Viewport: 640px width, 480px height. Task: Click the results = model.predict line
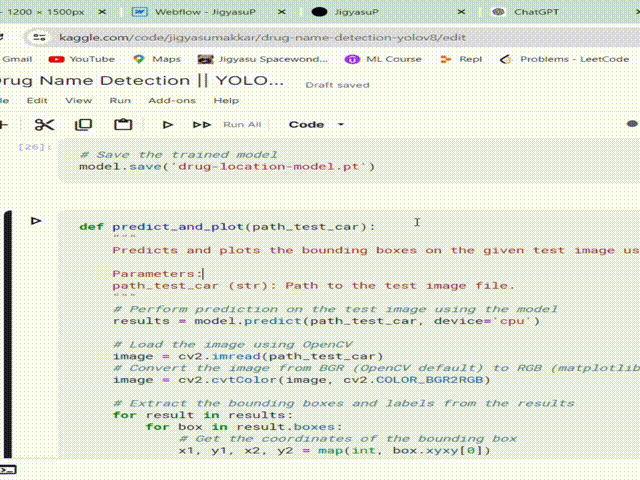pyautogui.click(x=326, y=321)
